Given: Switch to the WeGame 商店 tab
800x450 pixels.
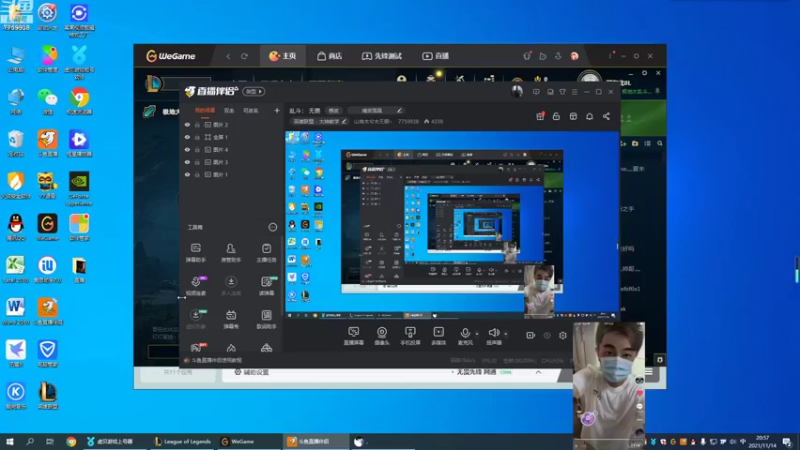Looking at the screenshot, I should click(330, 56).
